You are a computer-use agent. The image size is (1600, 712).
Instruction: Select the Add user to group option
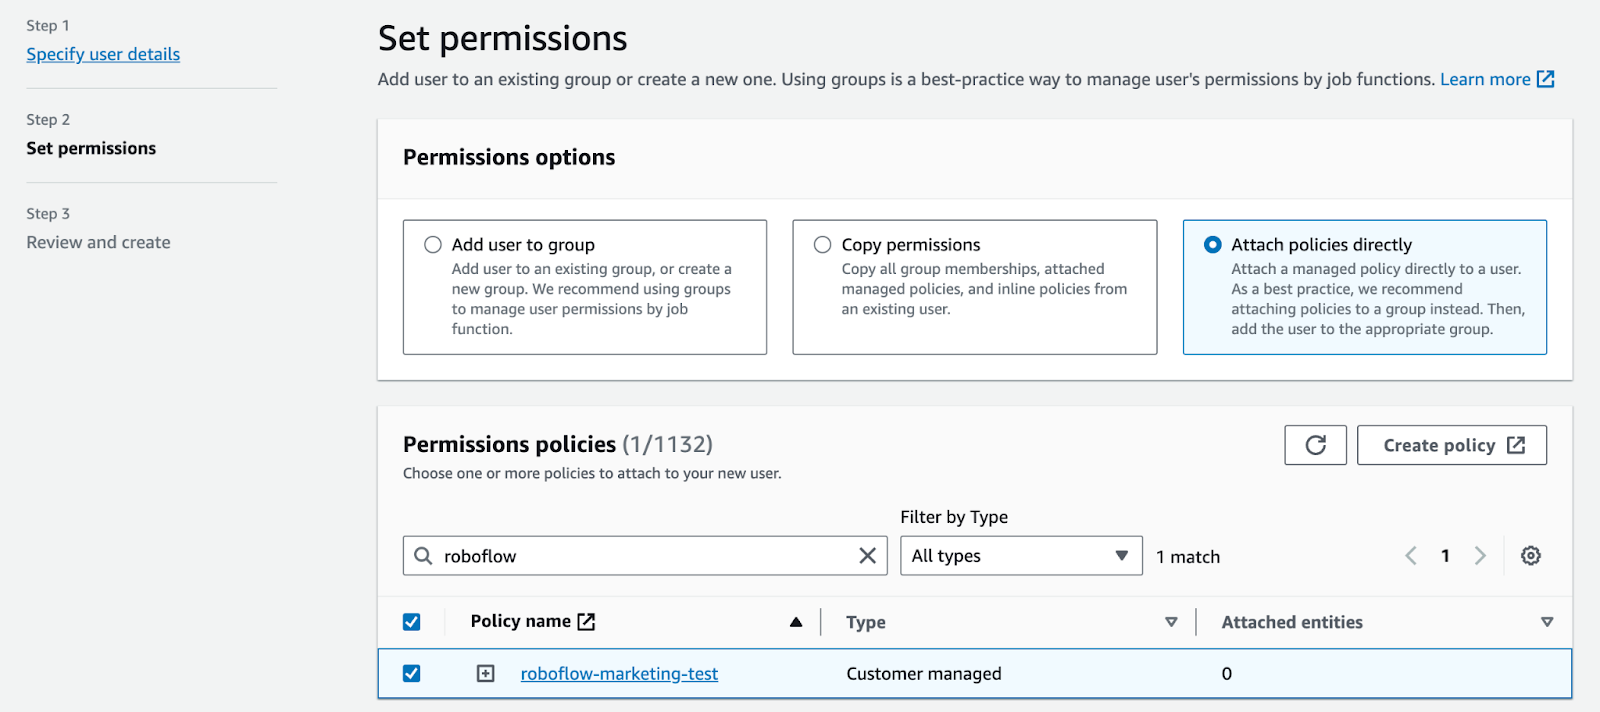tap(433, 245)
